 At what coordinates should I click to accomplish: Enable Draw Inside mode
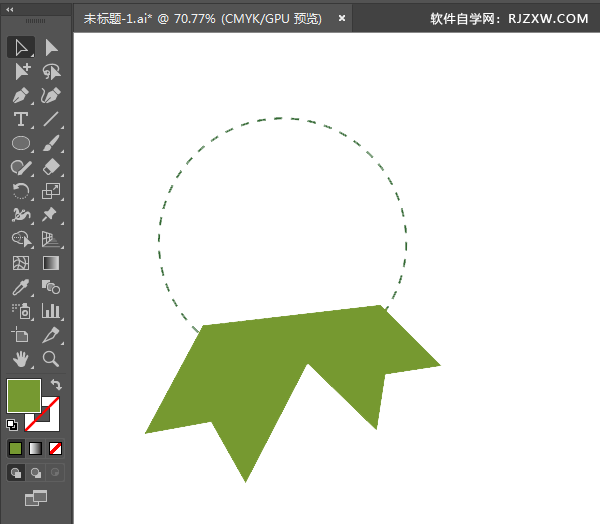(55, 473)
